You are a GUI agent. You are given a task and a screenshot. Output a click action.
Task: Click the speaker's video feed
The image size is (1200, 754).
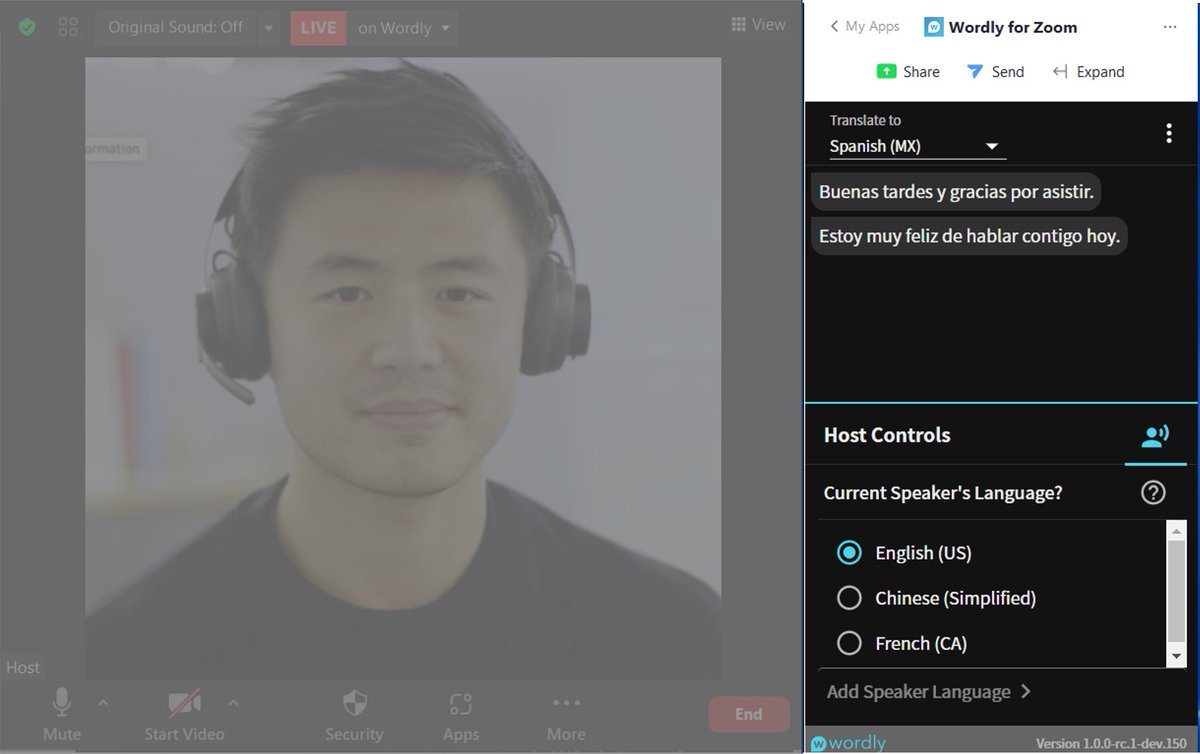click(403, 368)
